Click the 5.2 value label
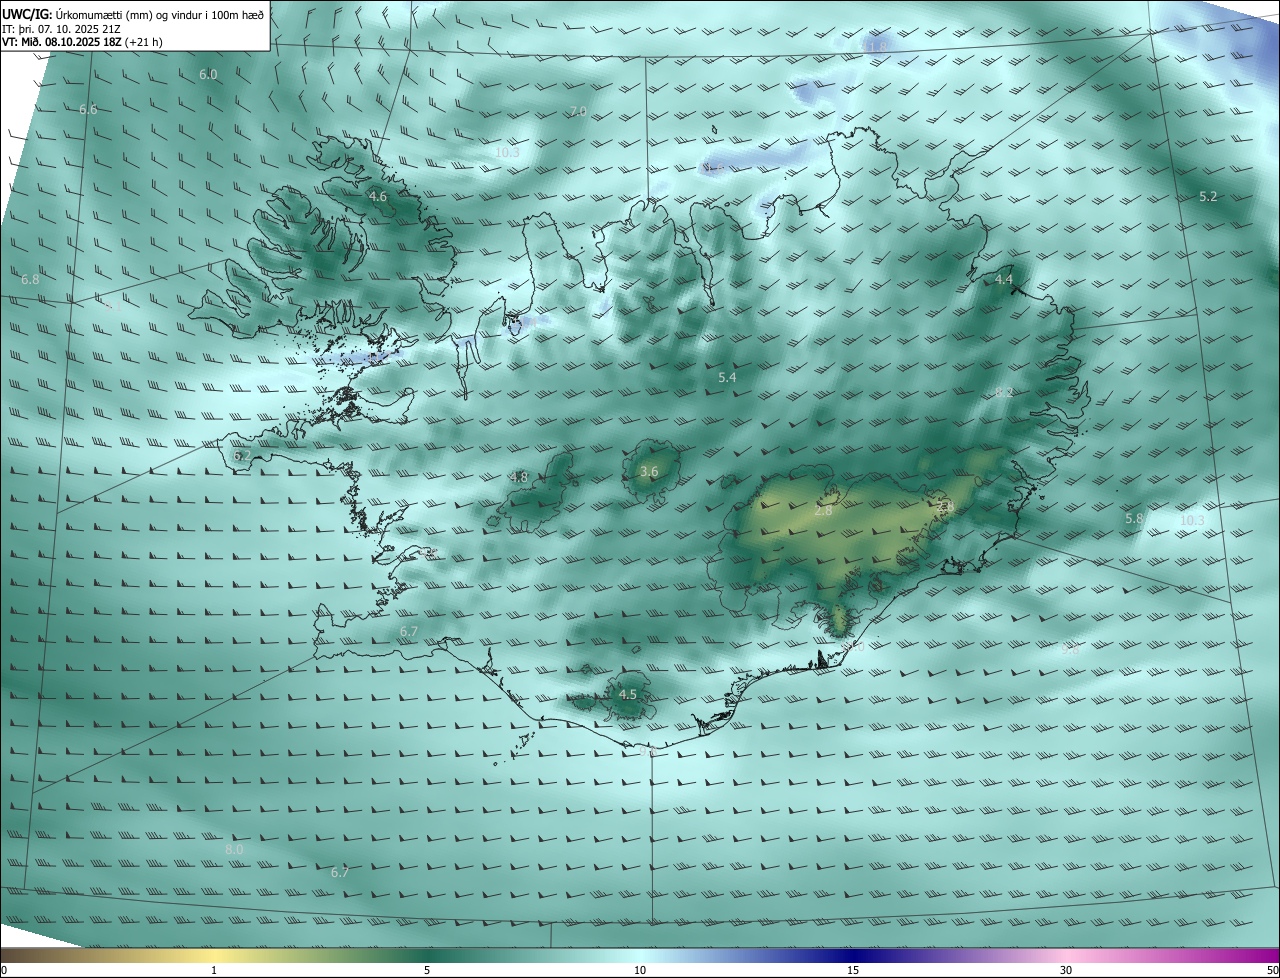The image size is (1280, 978). coord(1208,196)
